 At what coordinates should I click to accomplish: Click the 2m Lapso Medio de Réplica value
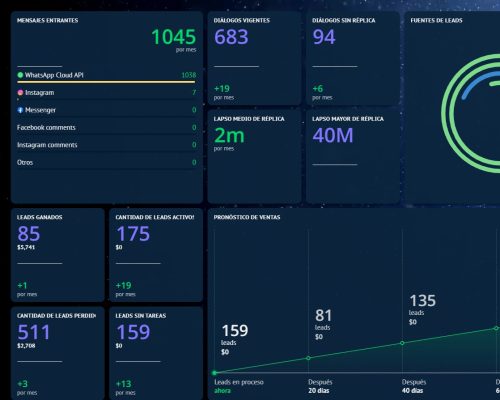point(229,135)
